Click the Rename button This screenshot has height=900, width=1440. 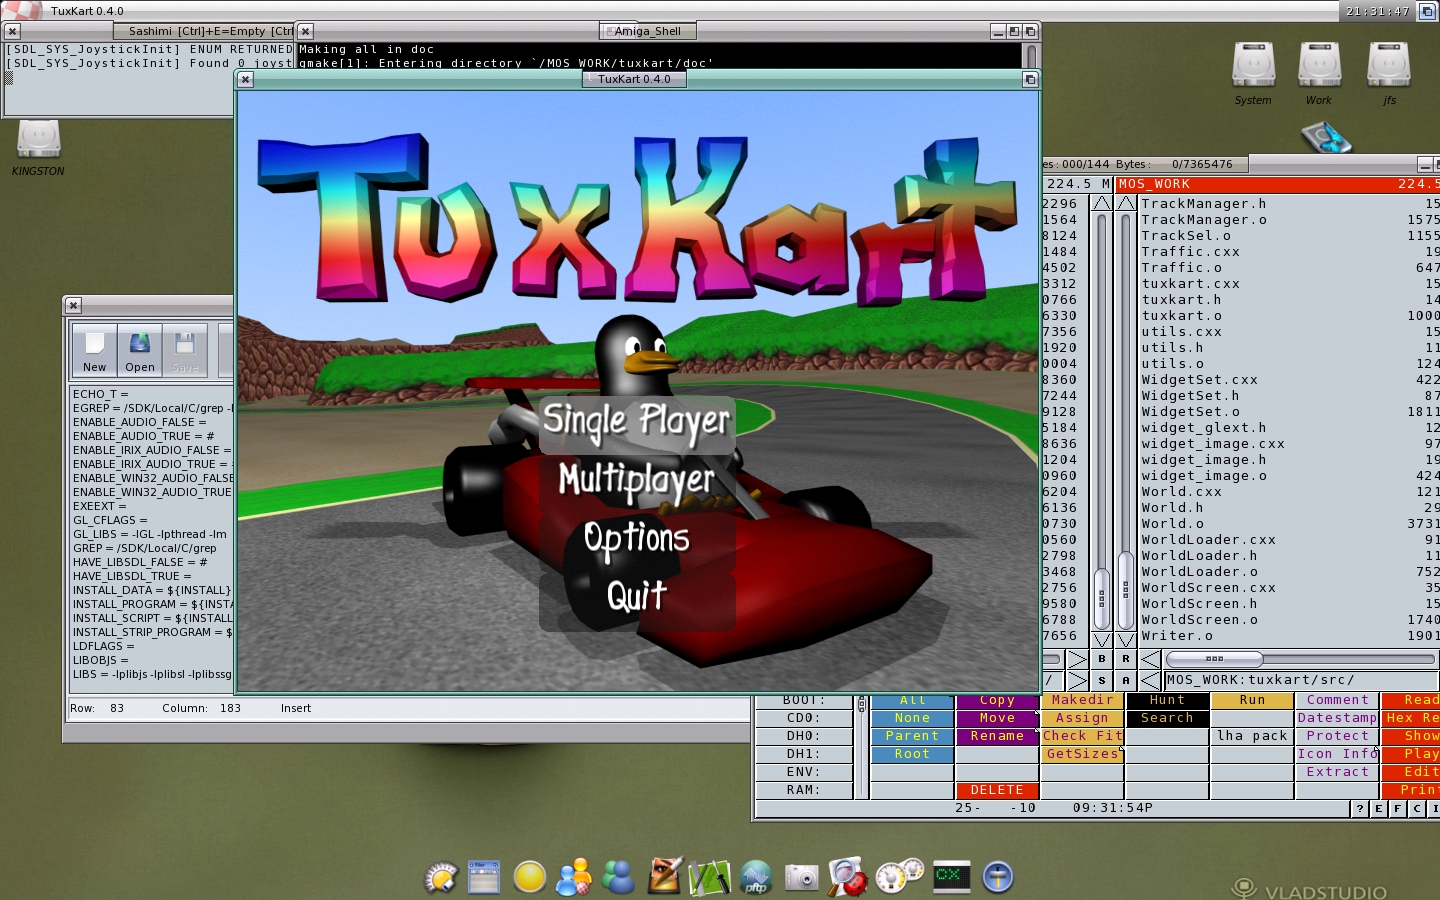coord(997,736)
